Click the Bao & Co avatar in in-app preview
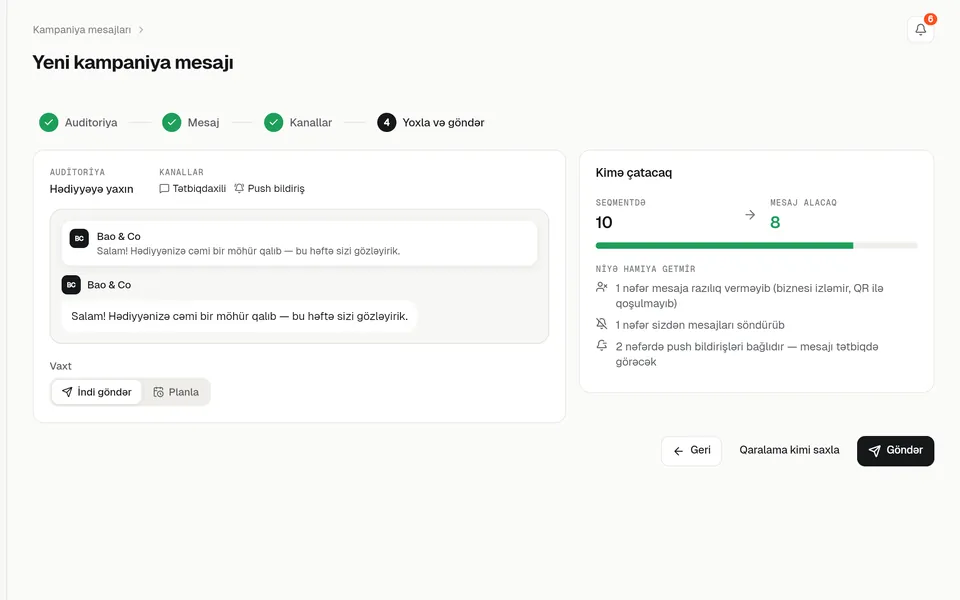The height and width of the screenshot is (600, 960). tap(71, 285)
